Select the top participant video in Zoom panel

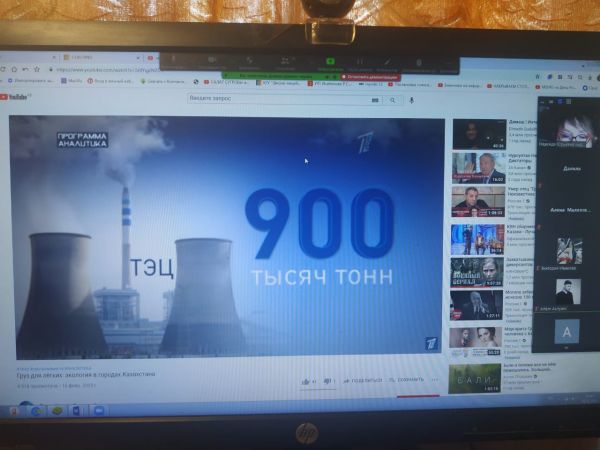572,132
